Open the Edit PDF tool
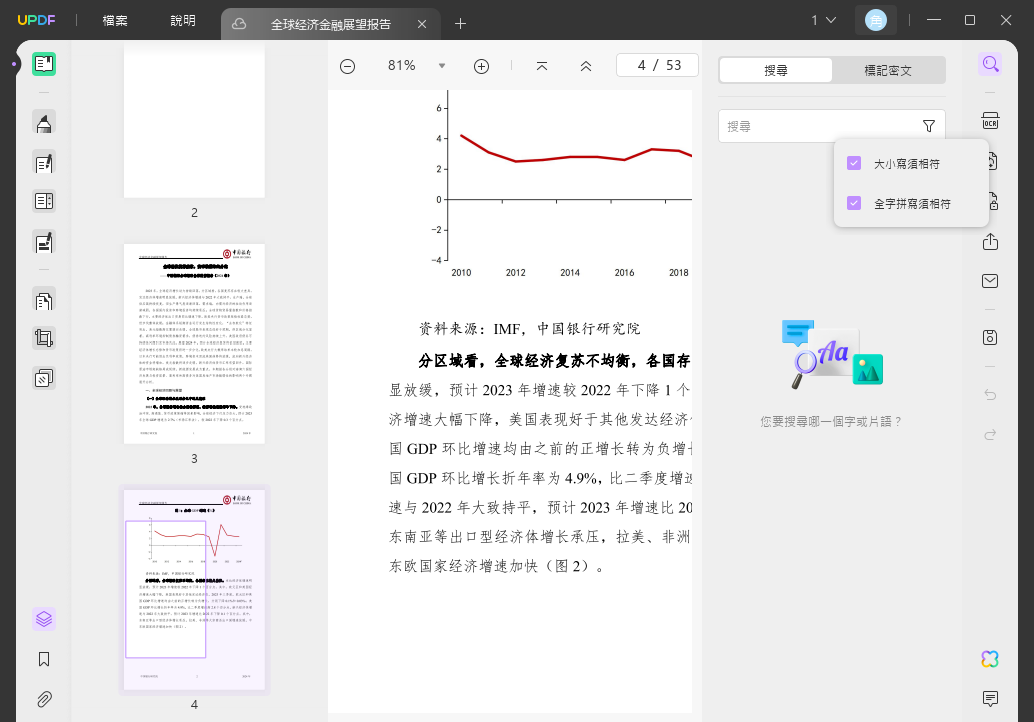The width and height of the screenshot is (1034, 722). pyautogui.click(x=44, y=162)
